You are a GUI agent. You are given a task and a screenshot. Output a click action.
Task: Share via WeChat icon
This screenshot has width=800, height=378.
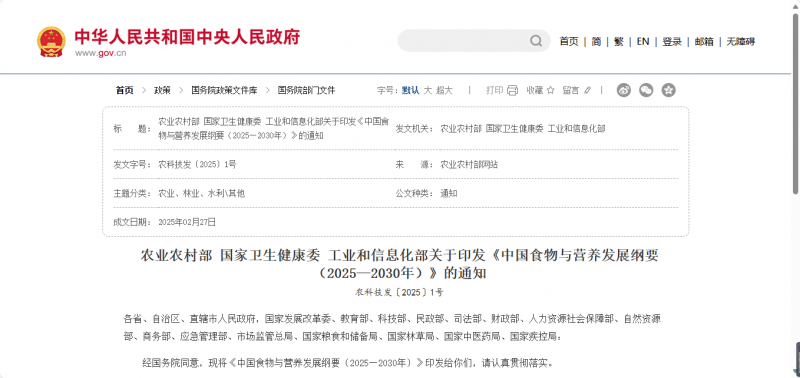click(x=646, y=90)
